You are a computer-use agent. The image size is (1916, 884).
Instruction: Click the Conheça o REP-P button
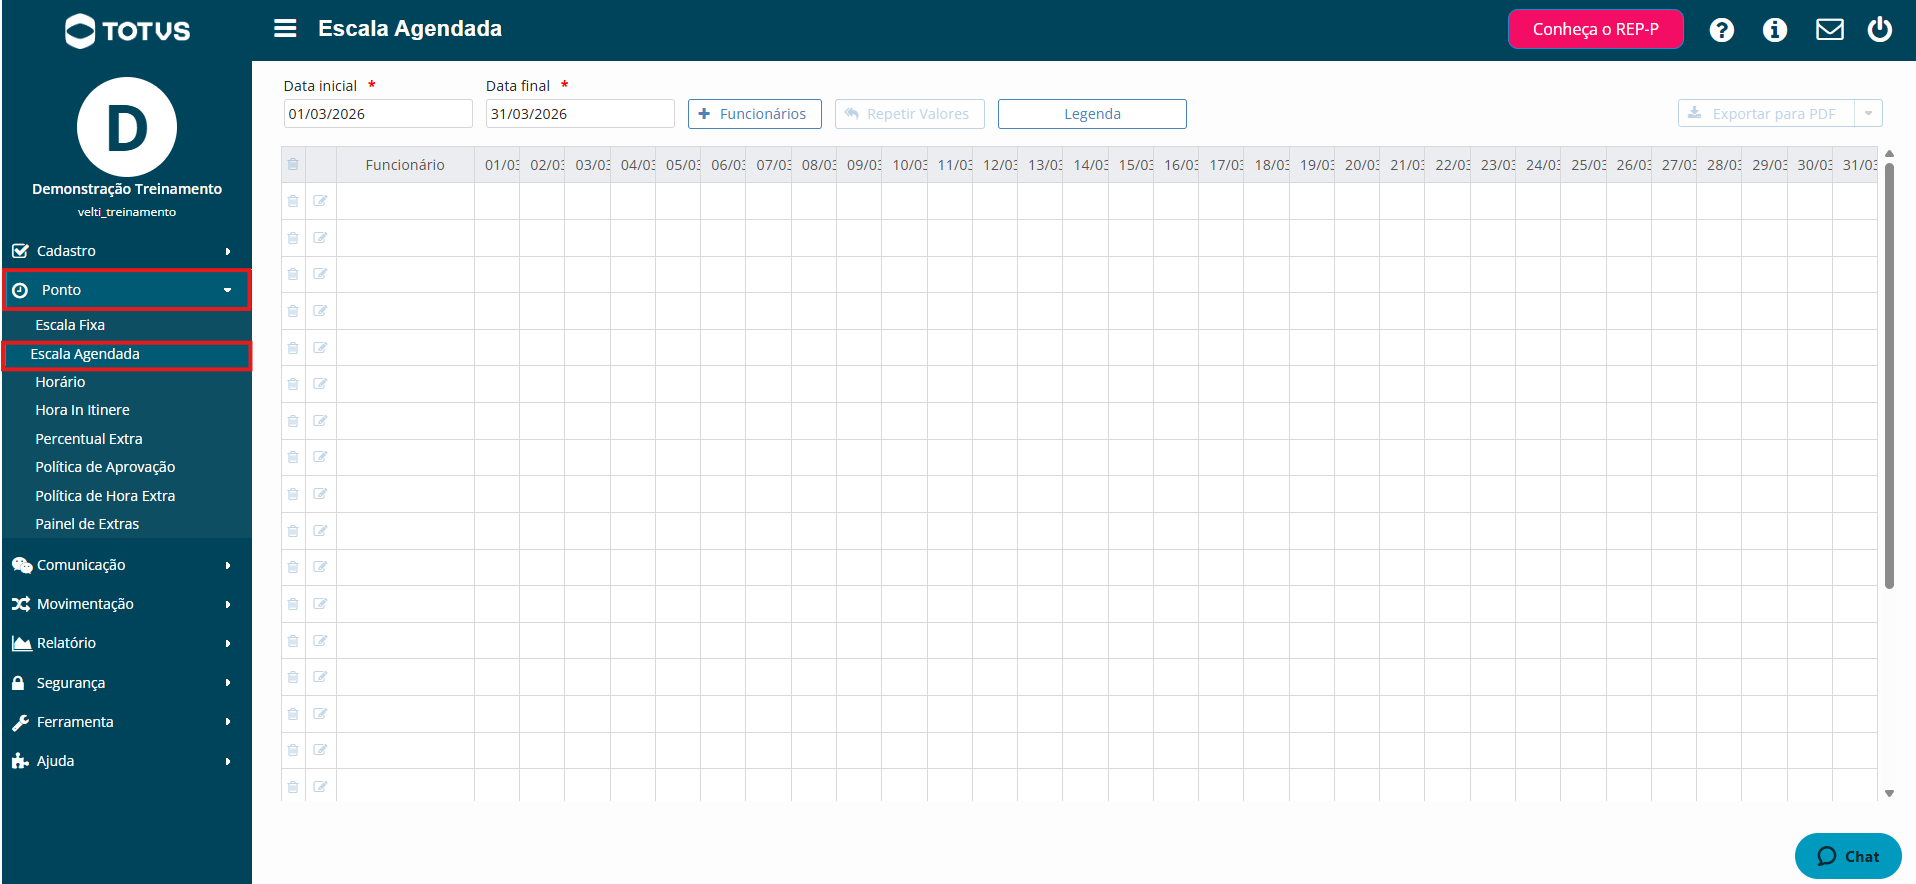(1595, 29)
